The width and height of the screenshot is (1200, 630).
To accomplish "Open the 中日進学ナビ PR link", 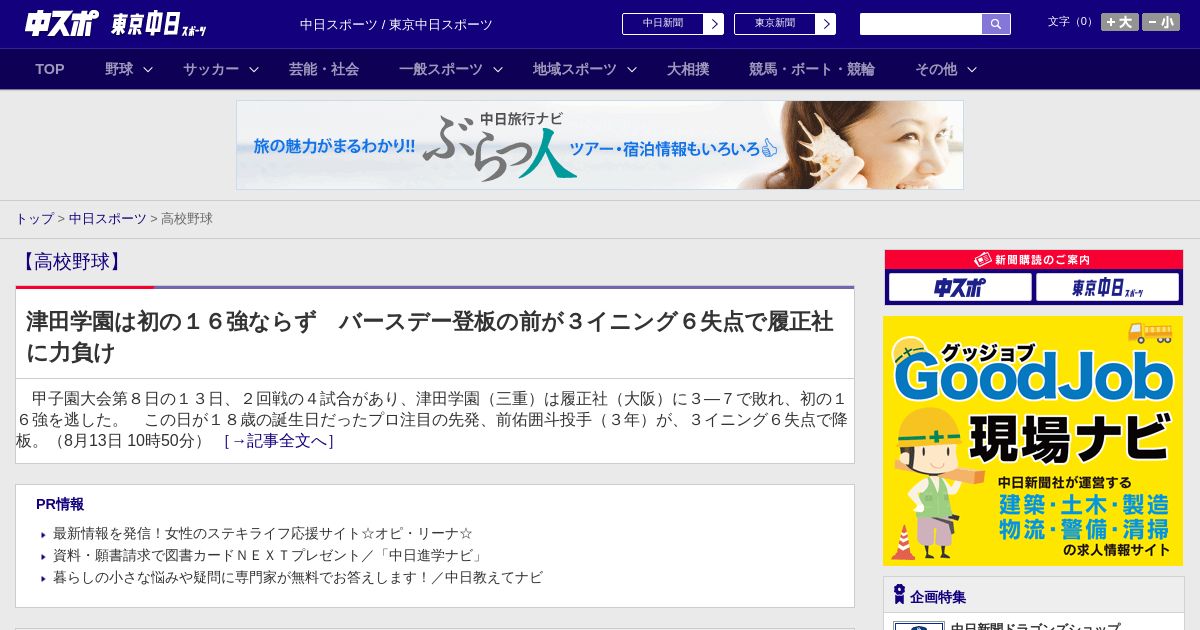I will (x=270, y=556).
